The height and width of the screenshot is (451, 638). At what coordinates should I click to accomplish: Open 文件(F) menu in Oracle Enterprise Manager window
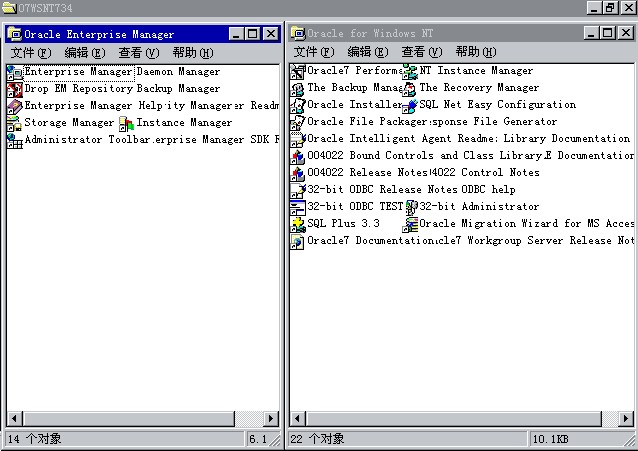pyautogui.click(x=31, y=53)
